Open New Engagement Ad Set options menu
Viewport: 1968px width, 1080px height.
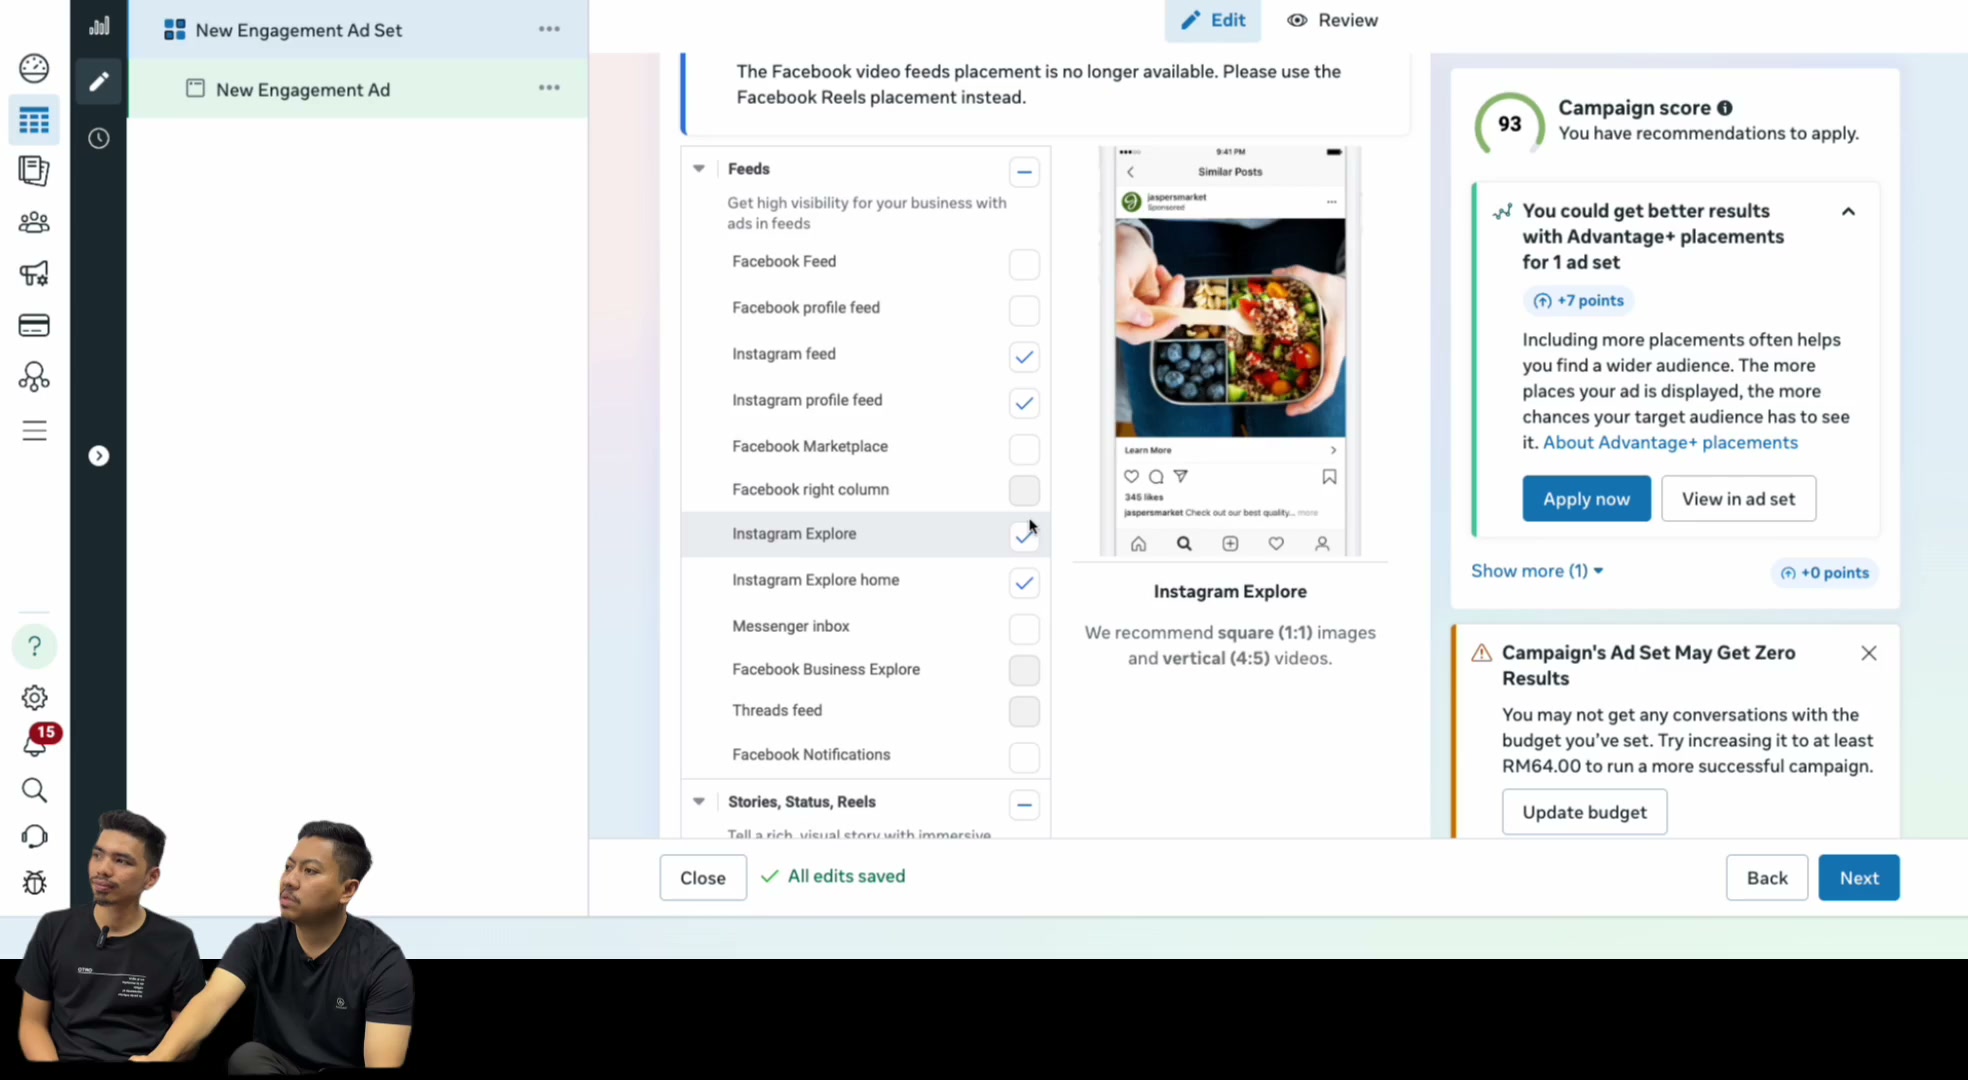tap(549, 29)
